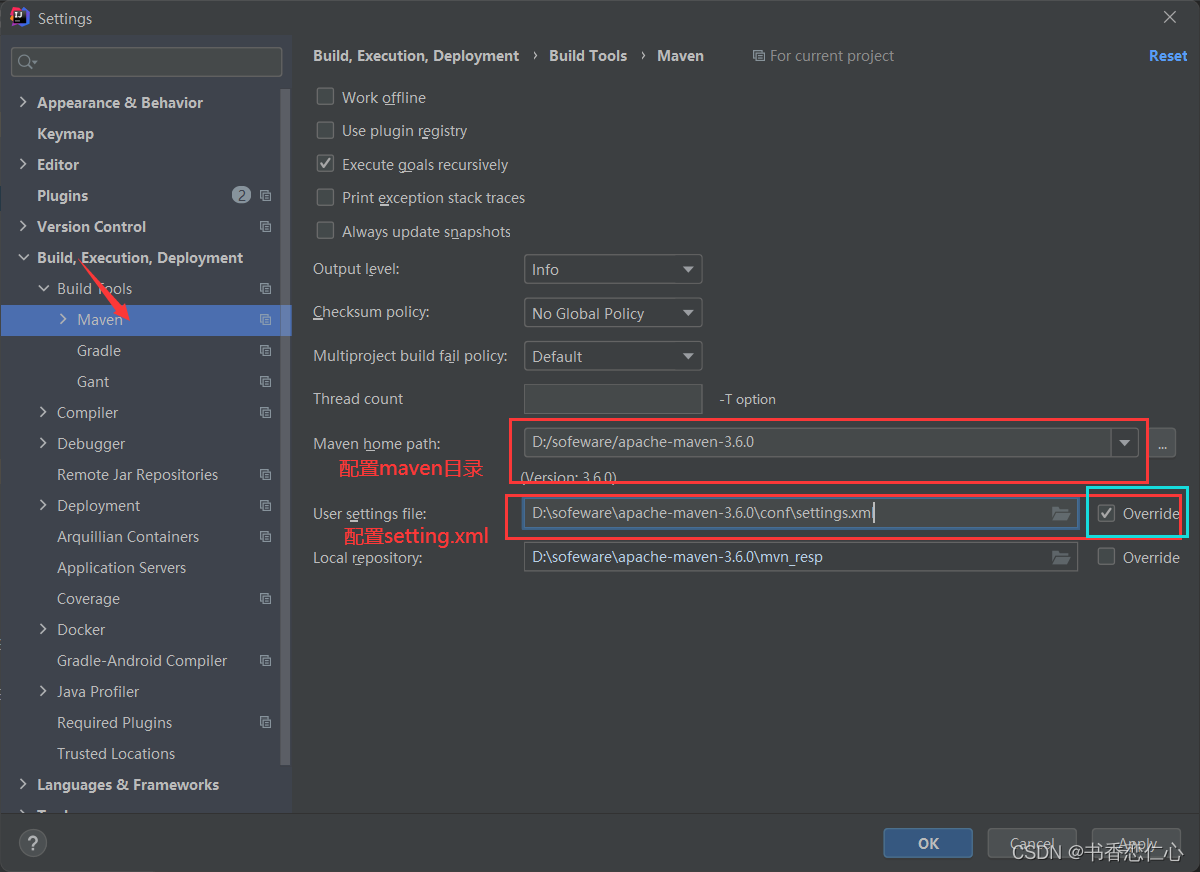Click the Thread count input field
Screen dimensions: 1200x872
pyautogui.click(x=613, y=399)
